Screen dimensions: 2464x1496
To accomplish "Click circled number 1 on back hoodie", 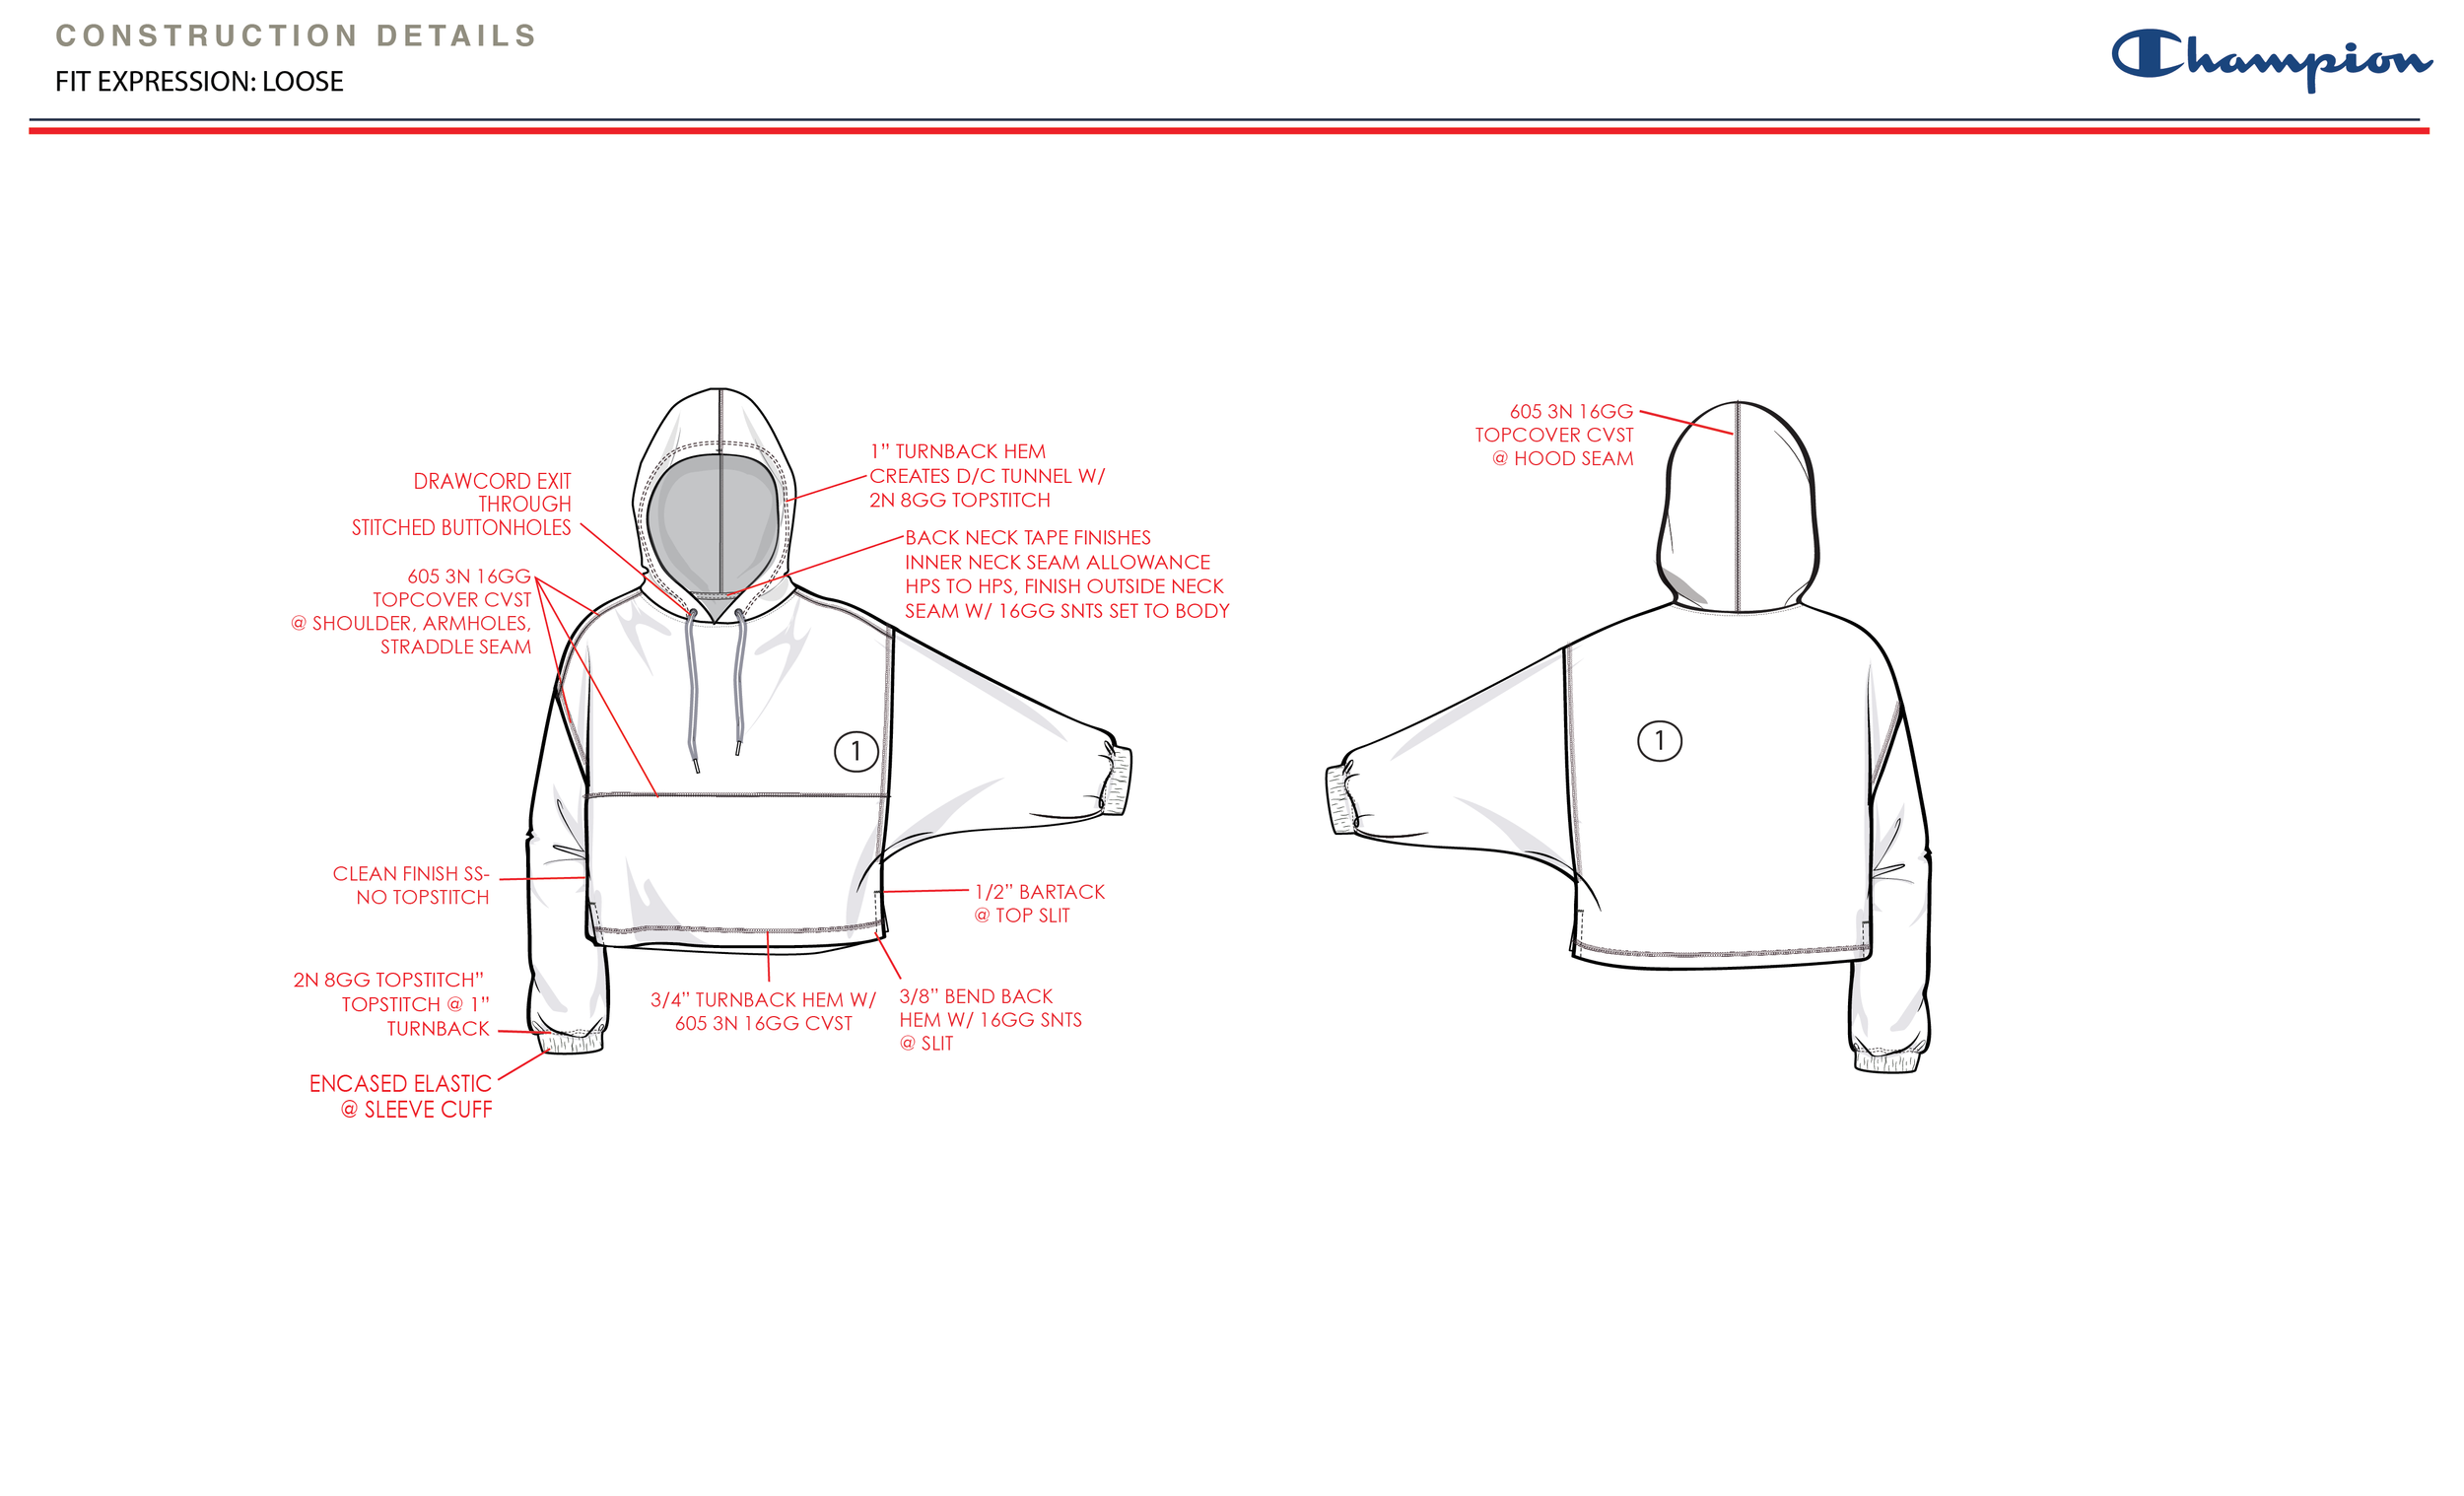I will pyautogui.click(x=1659, y=741).
